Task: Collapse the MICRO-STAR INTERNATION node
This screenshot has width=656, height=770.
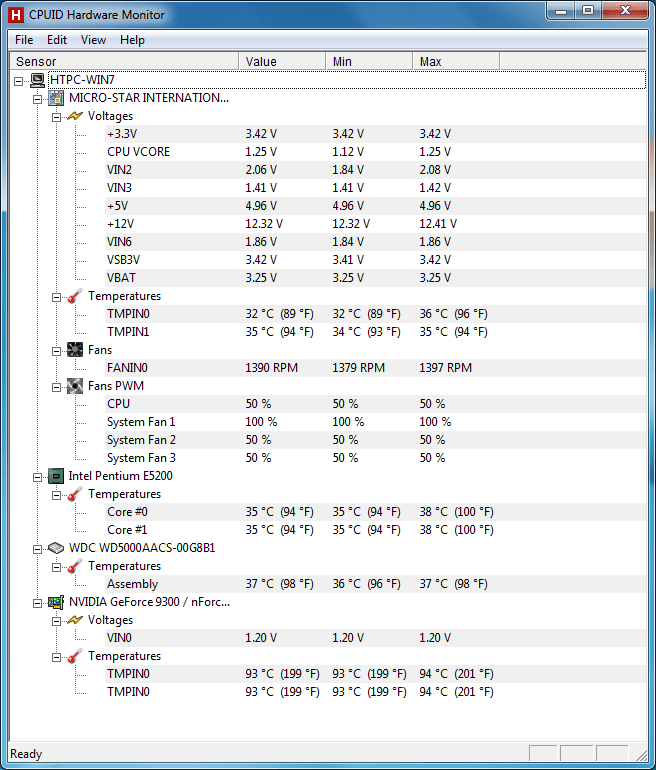Action: 37,99
